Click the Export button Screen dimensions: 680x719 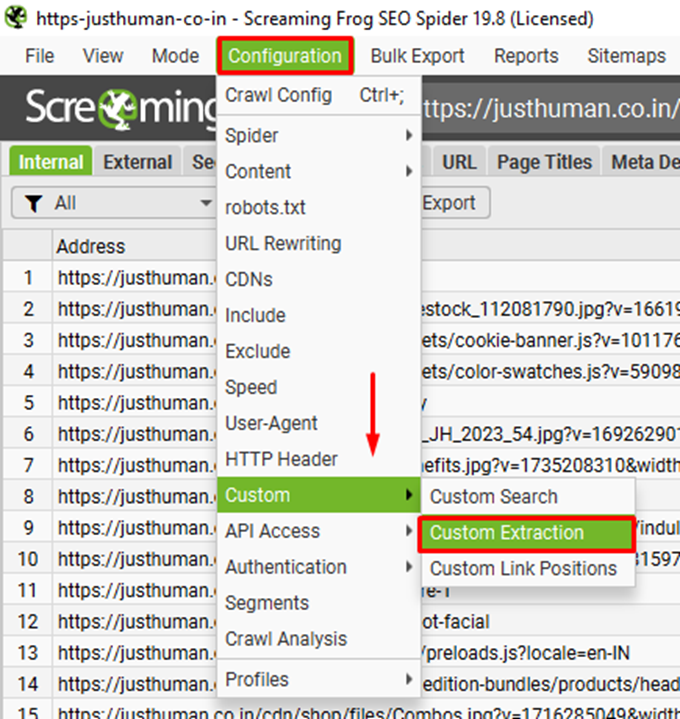coord(455,203)
